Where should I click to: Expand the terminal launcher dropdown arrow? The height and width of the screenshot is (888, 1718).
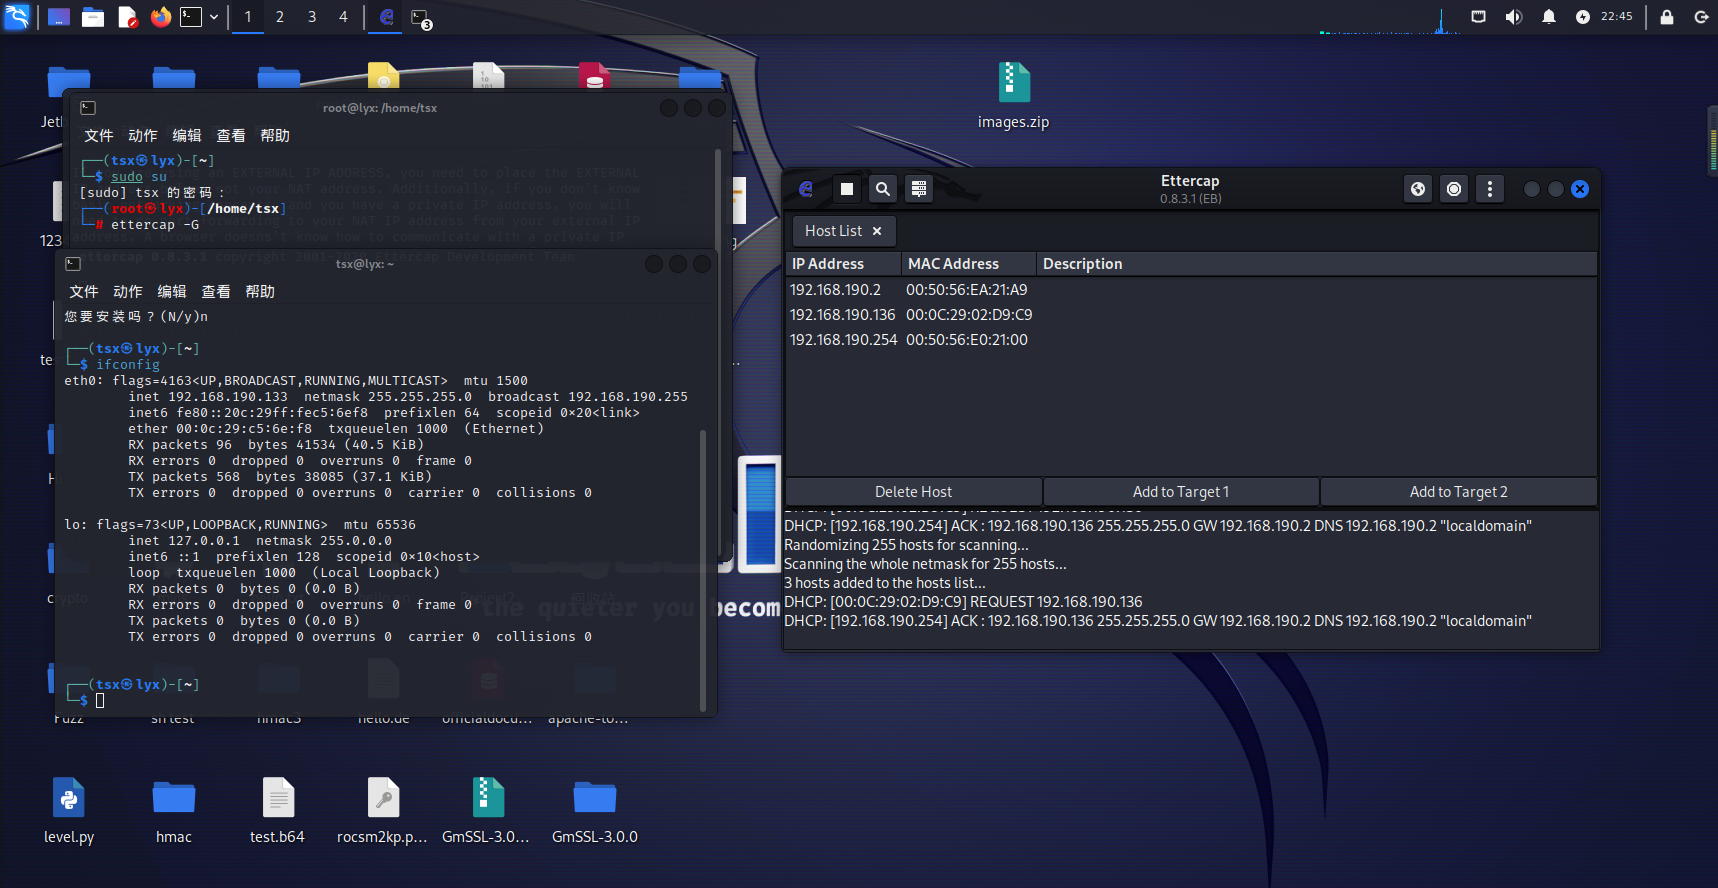[x=214, y=17]
